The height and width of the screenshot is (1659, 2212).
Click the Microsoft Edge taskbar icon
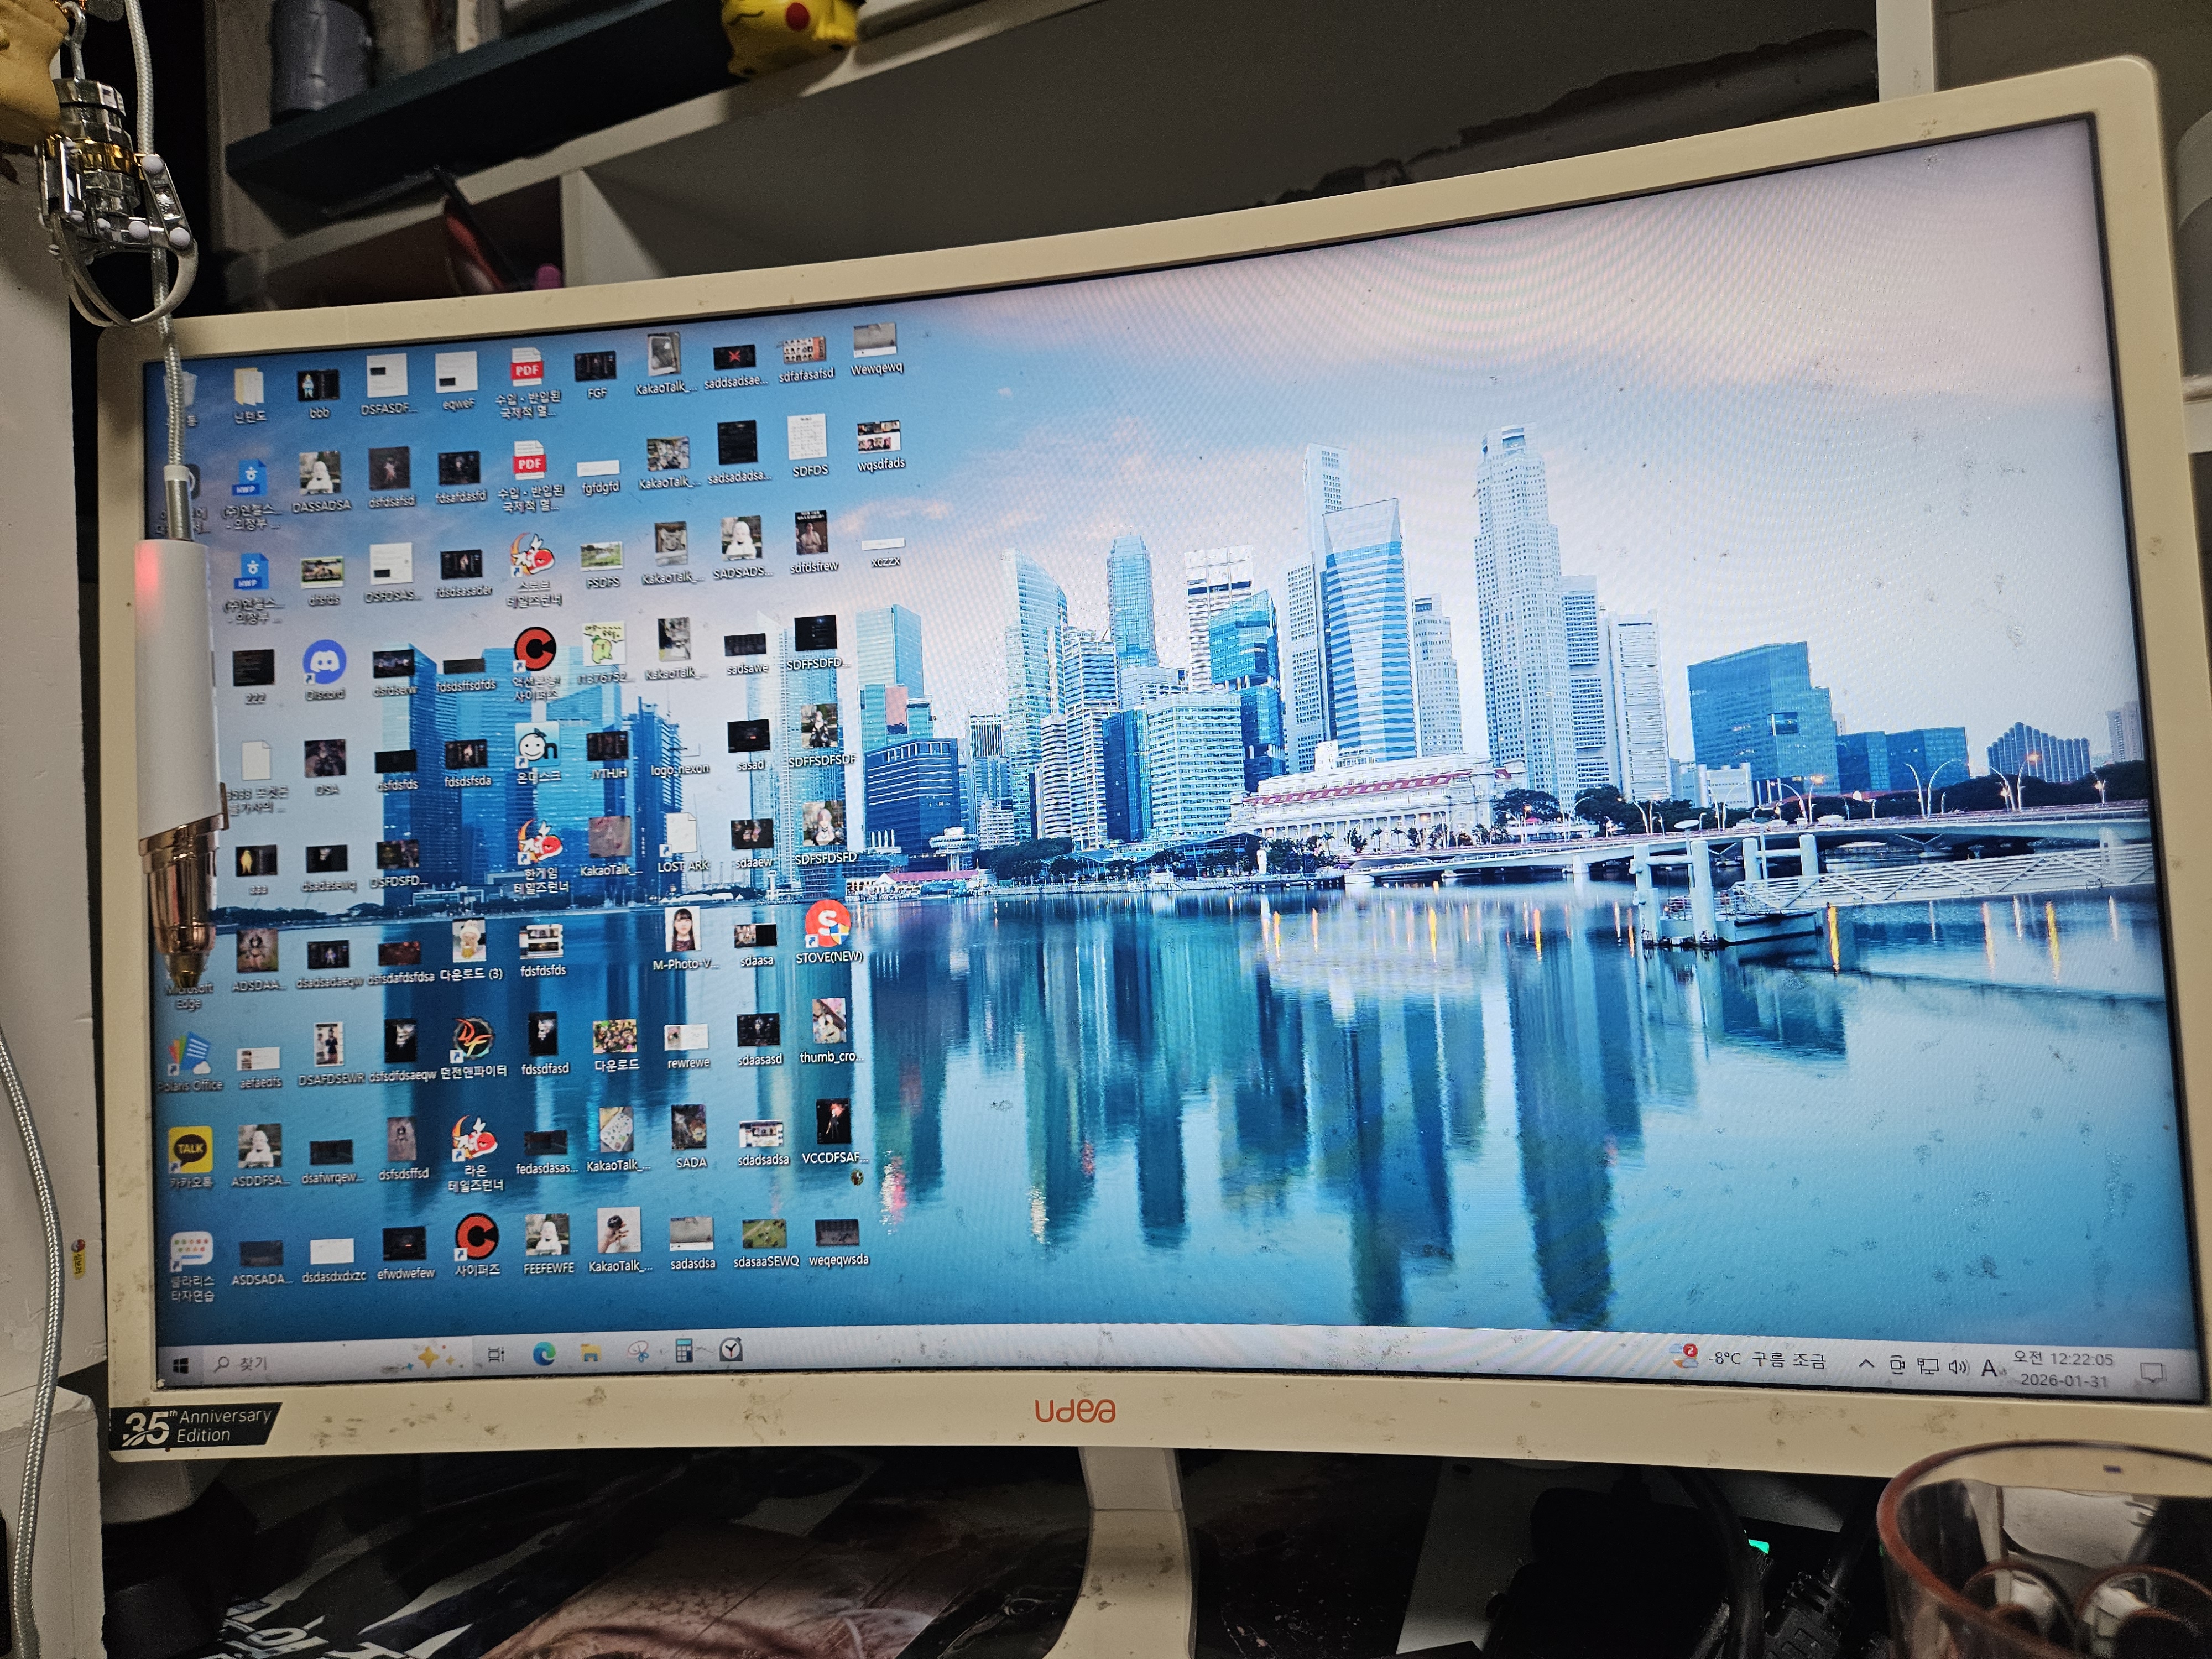pos(544,1354)
